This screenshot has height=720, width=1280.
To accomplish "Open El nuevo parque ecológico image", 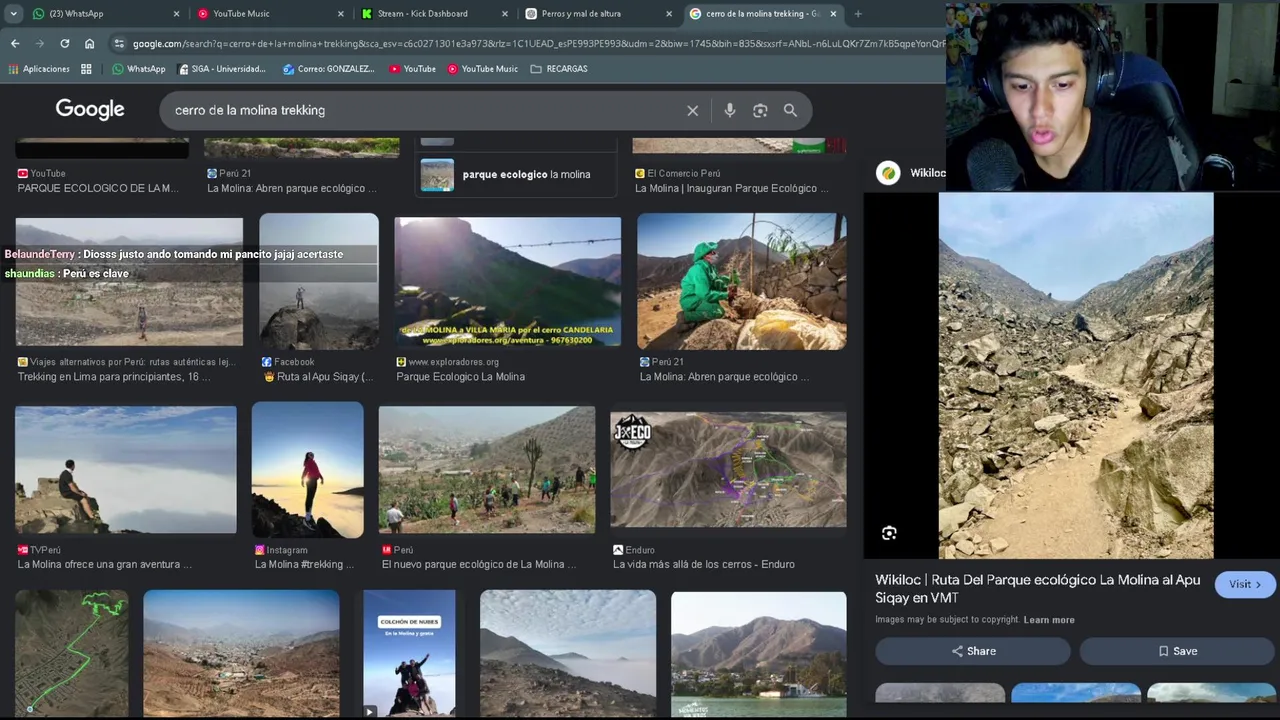I will tap(487, 470).
